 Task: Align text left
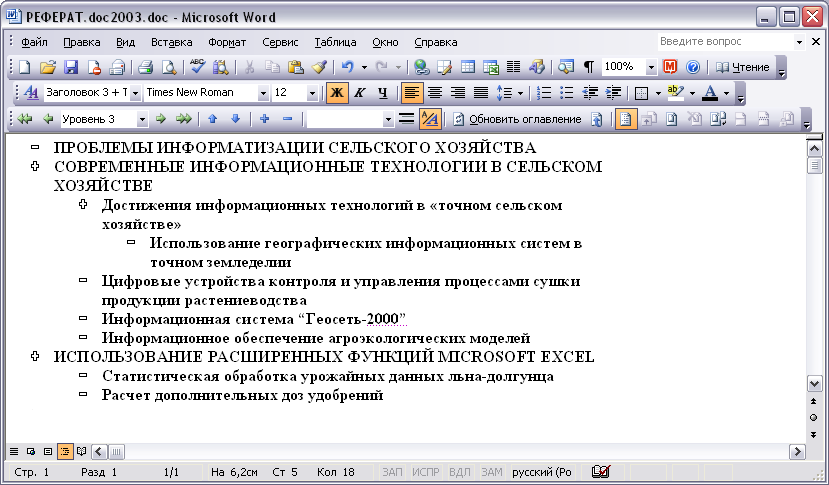pyautogui.click(x=411, y=93)
